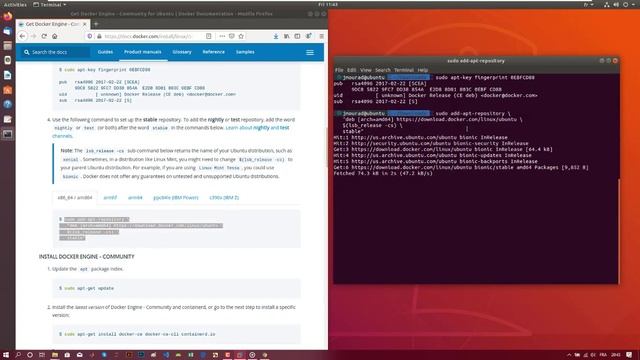Launch Firefox from the Ubuntu dock
Screen dimensions: 640x360
8,16
